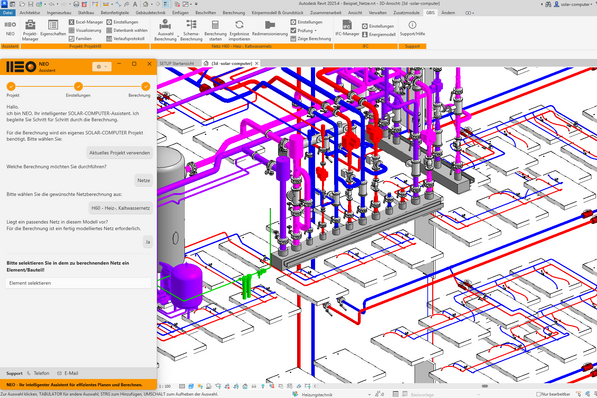Switch to the SETUP Startansicht view tab
This screenshot has width=597, height=398.
tap(177, 63)
